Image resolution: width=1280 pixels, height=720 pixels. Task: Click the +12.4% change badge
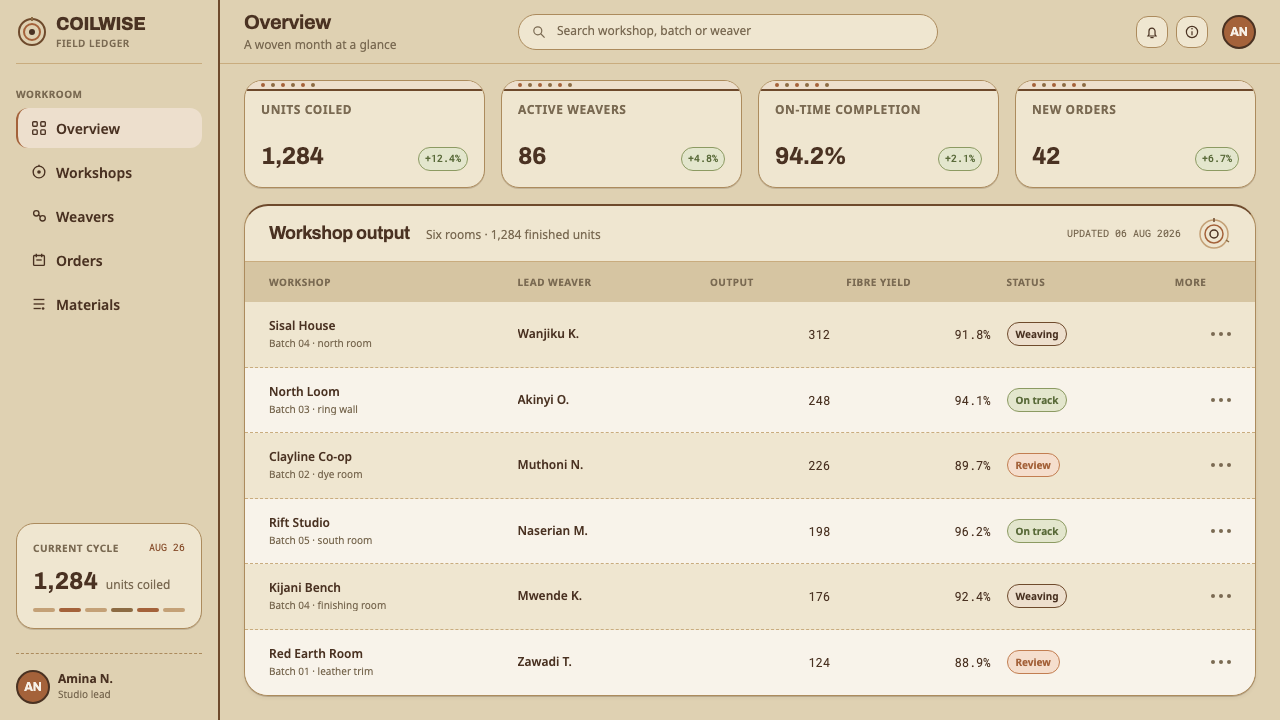pos(443,159)
